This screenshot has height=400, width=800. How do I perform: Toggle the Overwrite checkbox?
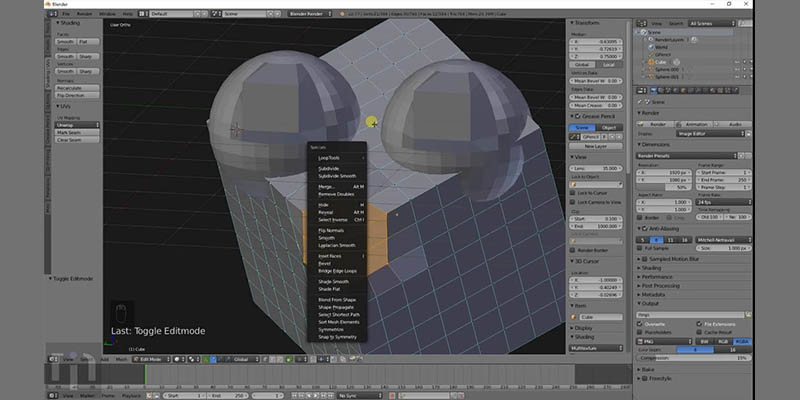coord(640,324)
